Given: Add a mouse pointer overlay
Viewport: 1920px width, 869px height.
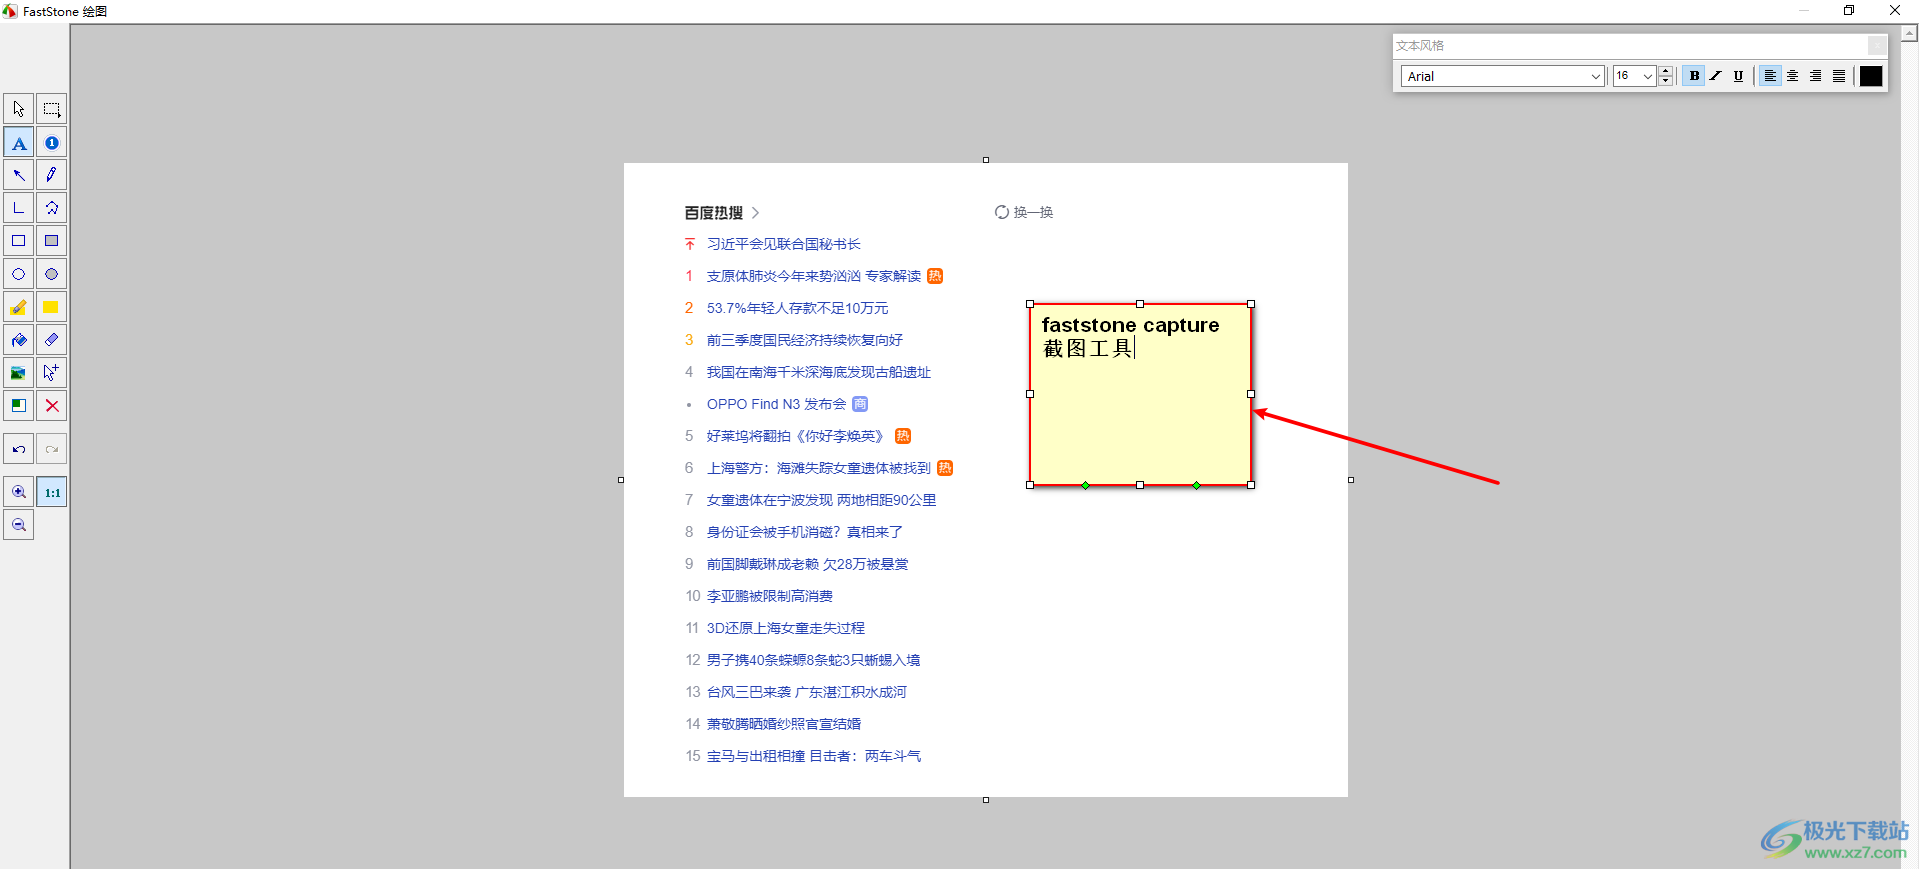Looking at the screenshot, I should (x=52, y=373).
